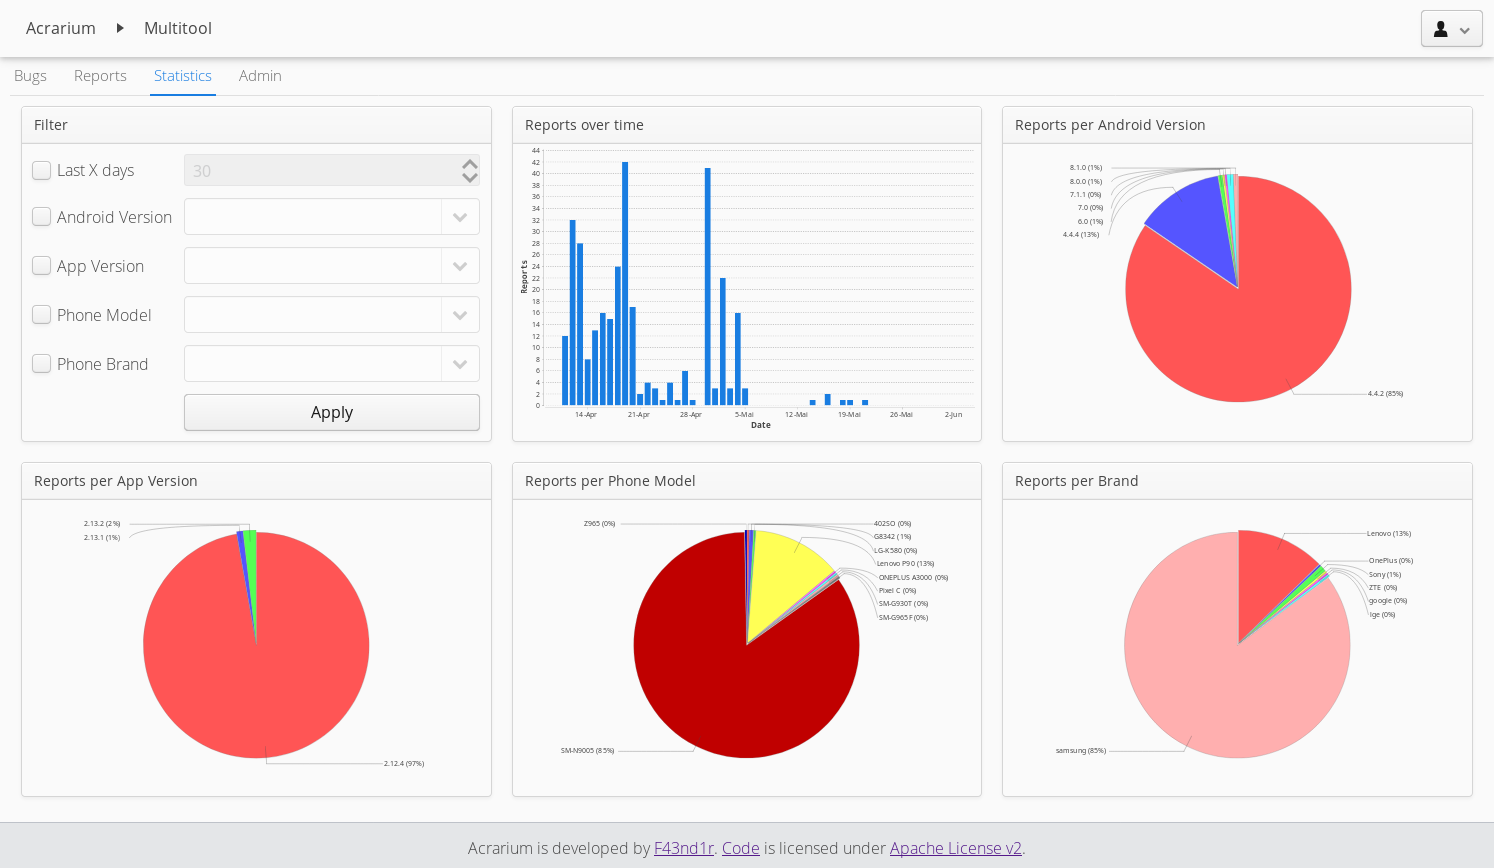Click the Reports per App Version panel title
The image size is (1494, 868).
pos(116,481)
